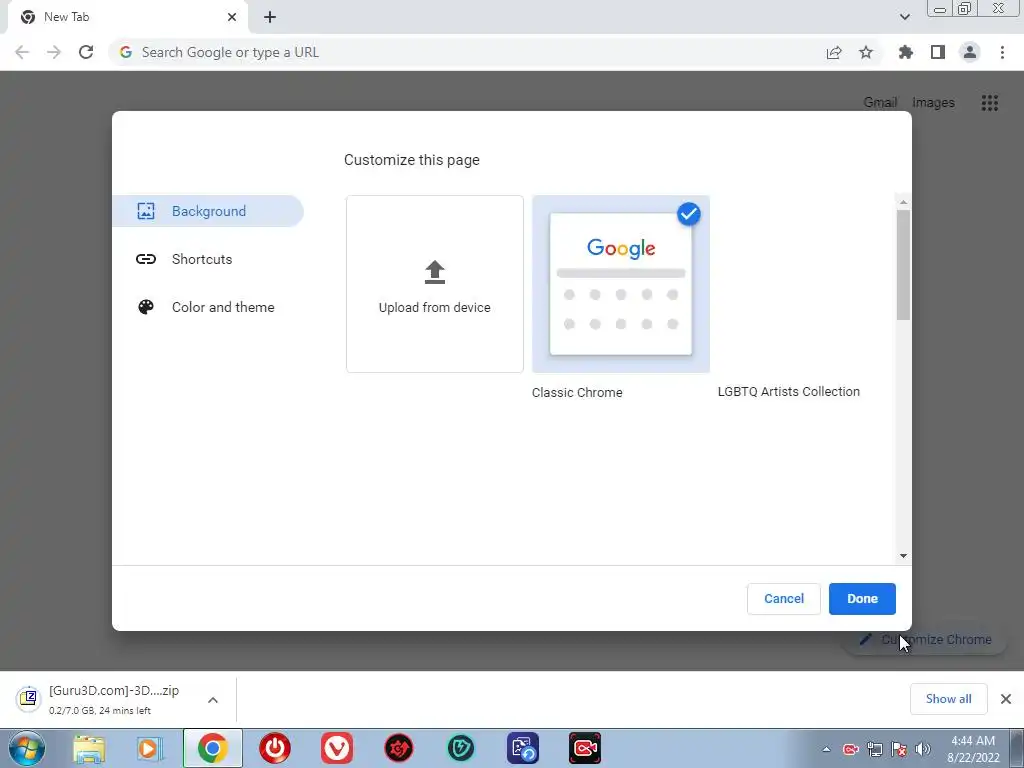Open the Action Center flag icon
This screenshot has height=768, width=1024.
pos(899,749)
